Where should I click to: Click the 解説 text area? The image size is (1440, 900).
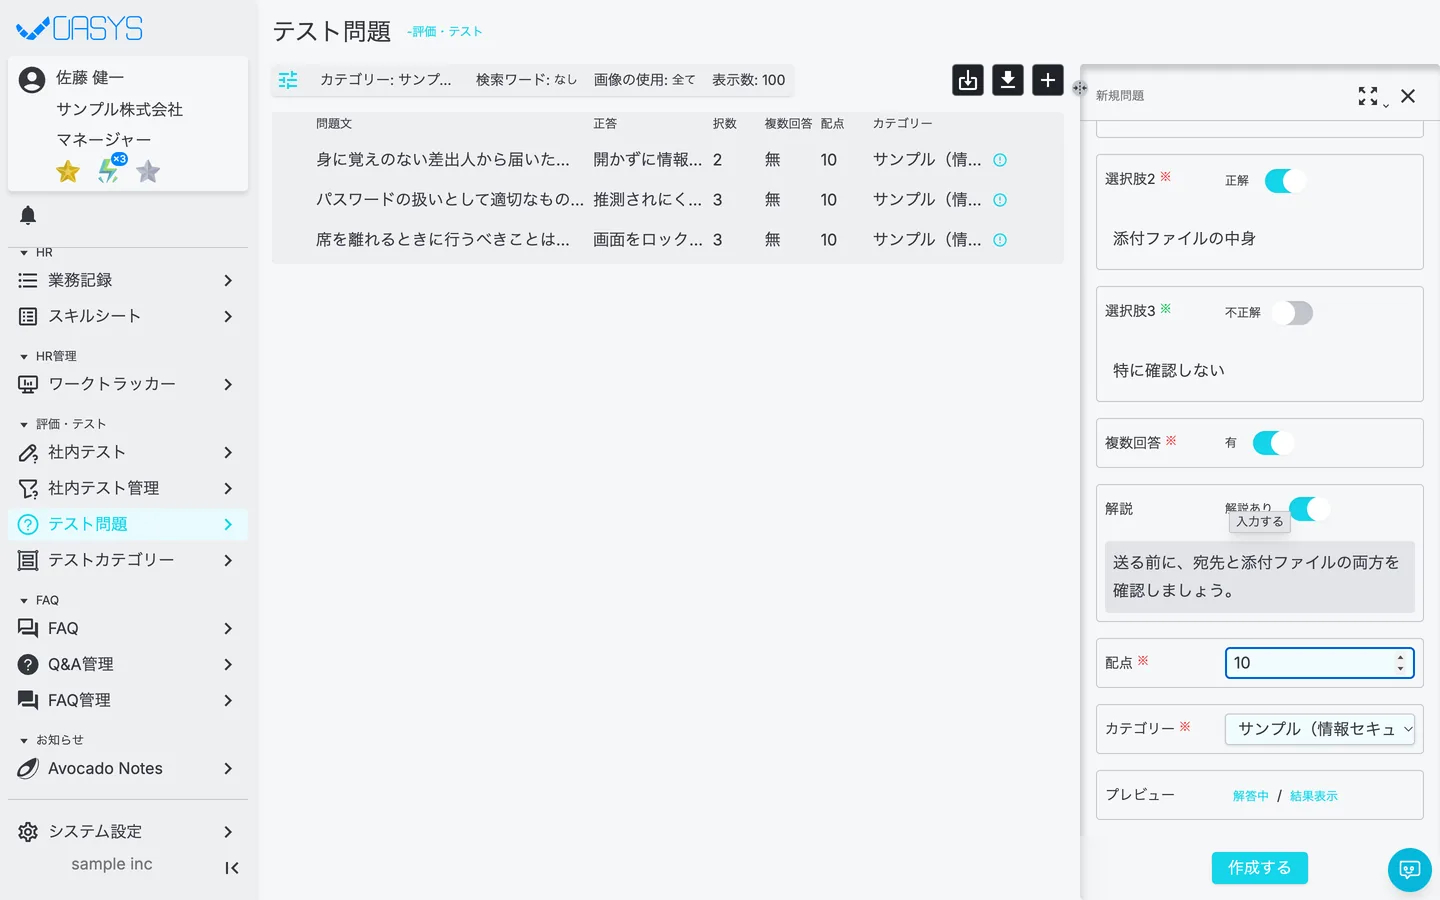[x=1260, y=577]
